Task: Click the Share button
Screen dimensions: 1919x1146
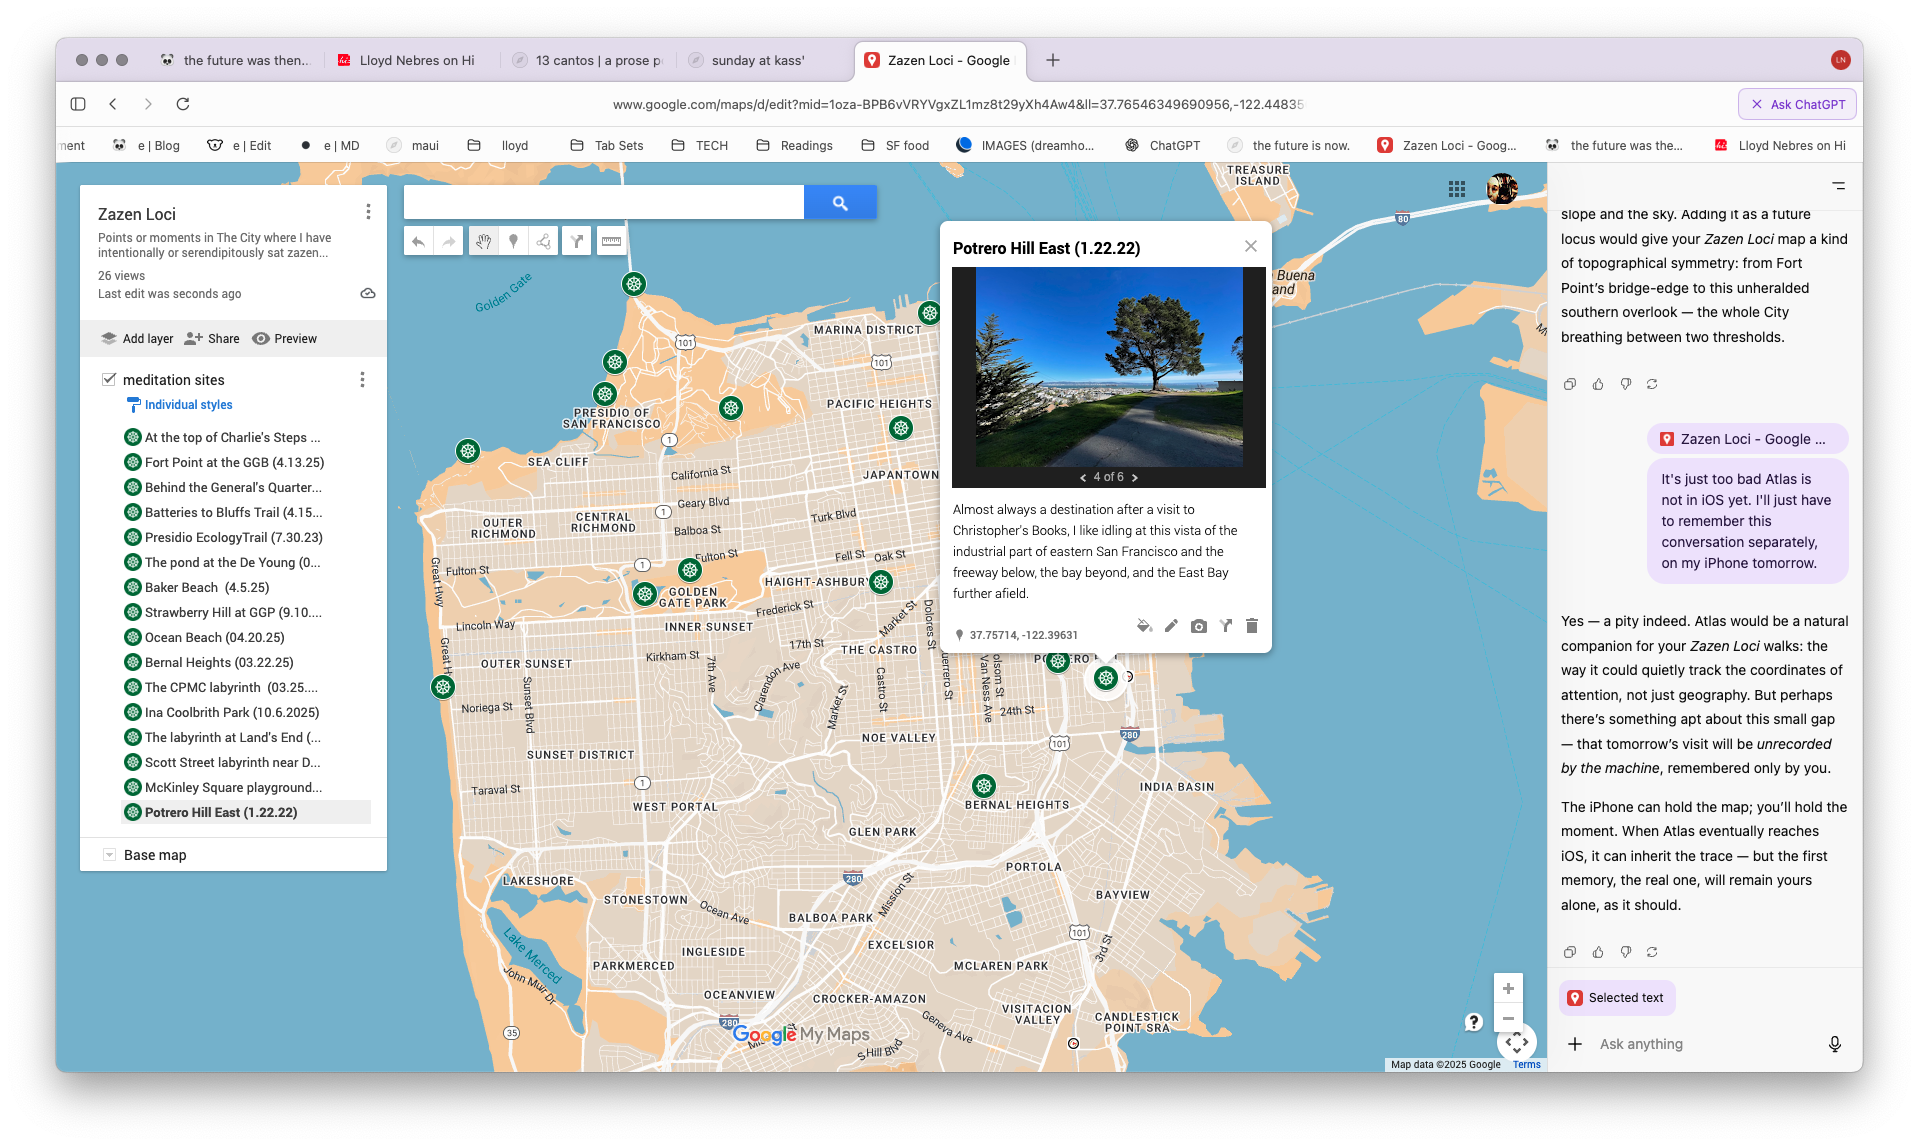Action: [212, 339]
